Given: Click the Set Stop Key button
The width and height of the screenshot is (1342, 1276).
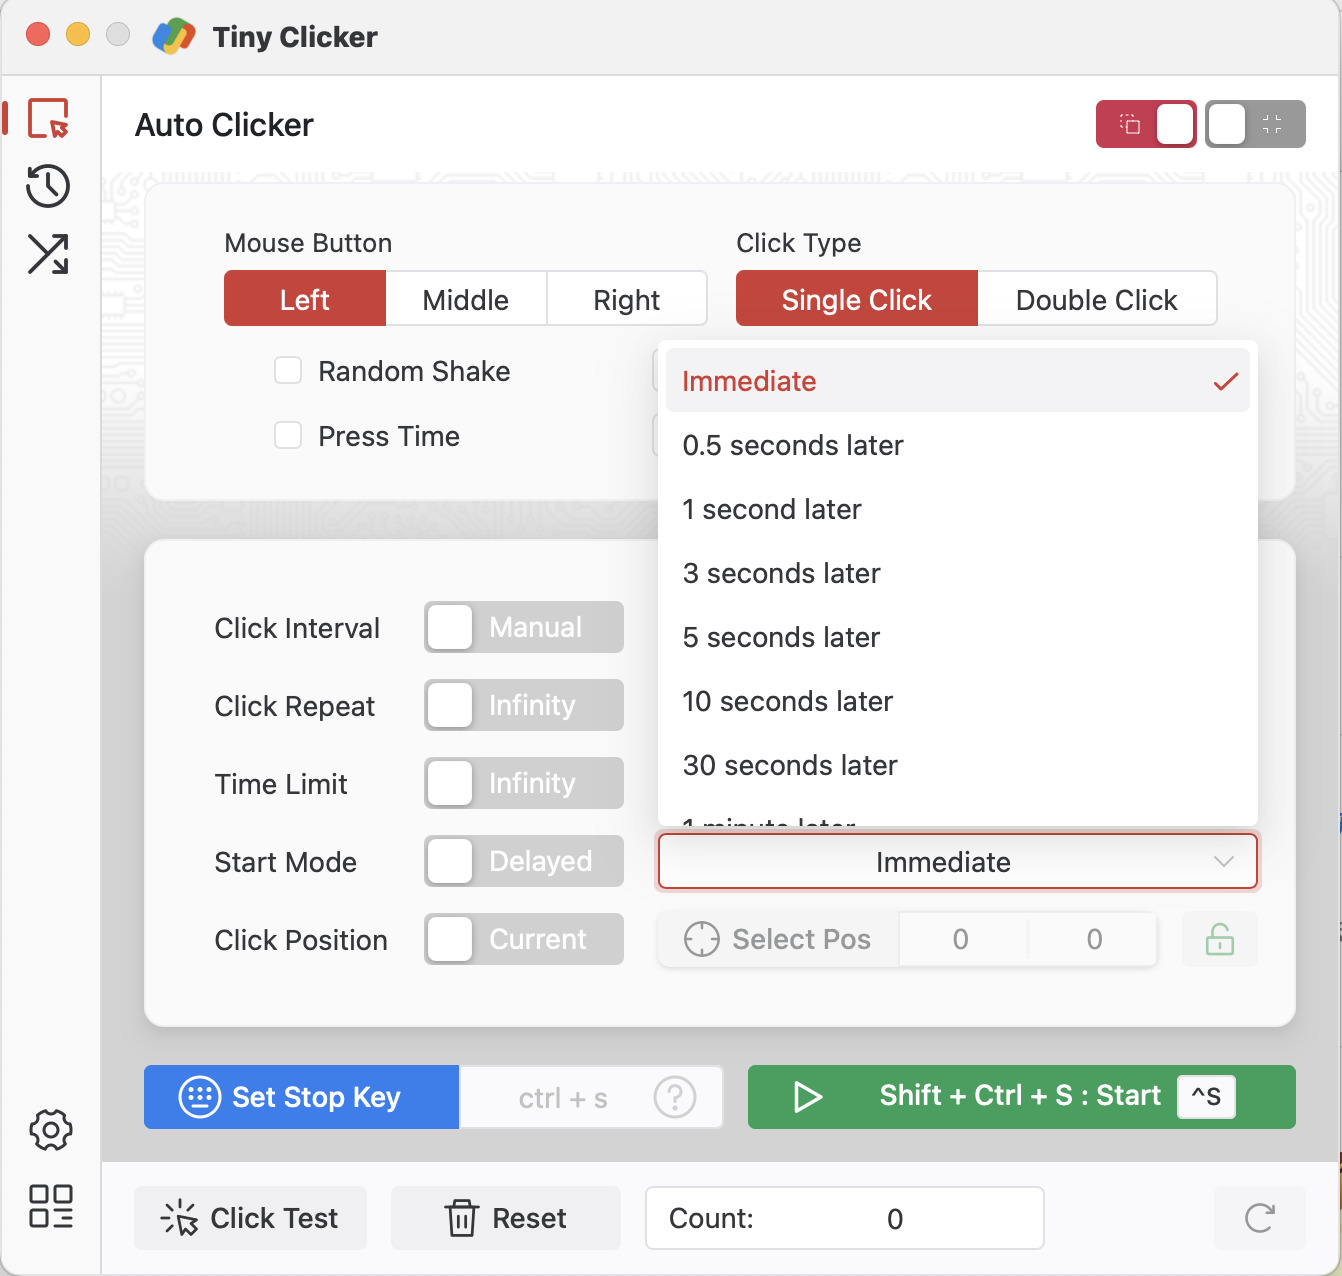Looking at the screenshot, I should pyautogui.click(x=301, y=1097).
